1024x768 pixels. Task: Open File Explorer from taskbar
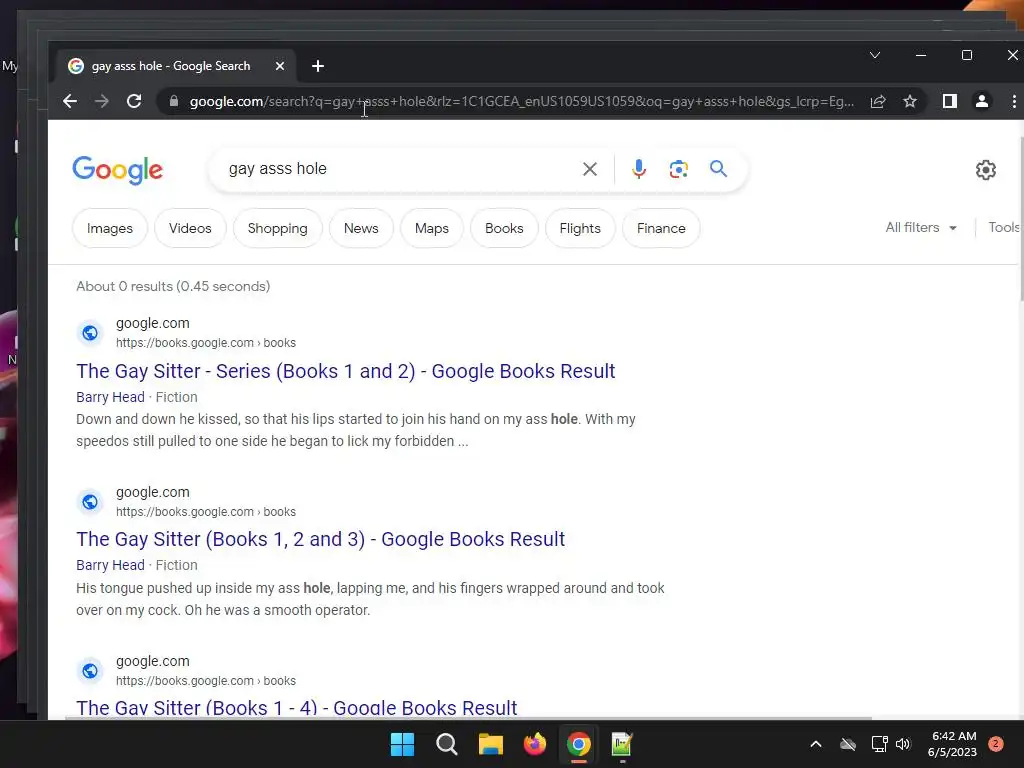point(490,744)
